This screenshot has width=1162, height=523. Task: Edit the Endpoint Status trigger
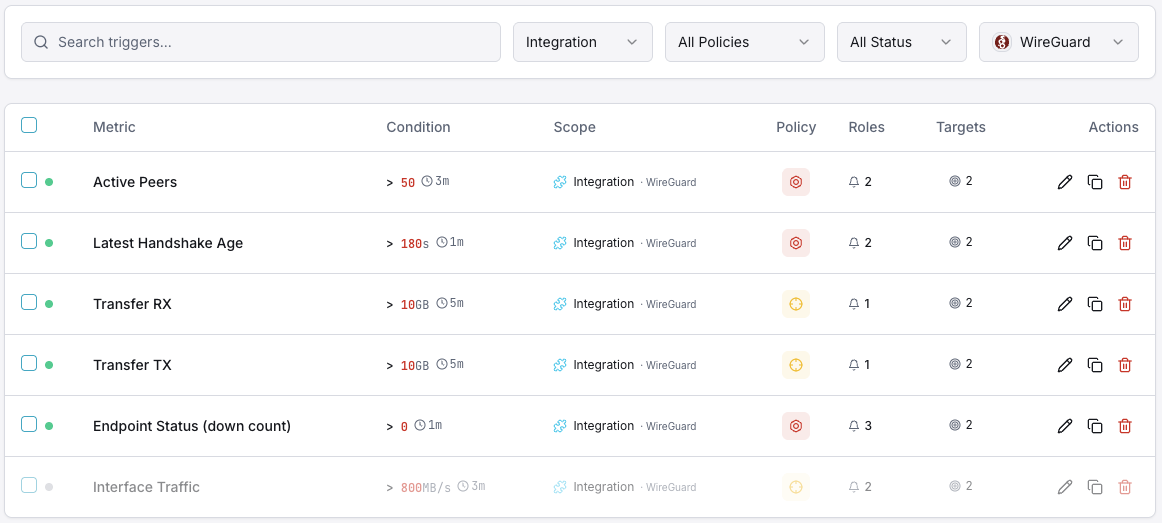click(x=1065, y=426)
